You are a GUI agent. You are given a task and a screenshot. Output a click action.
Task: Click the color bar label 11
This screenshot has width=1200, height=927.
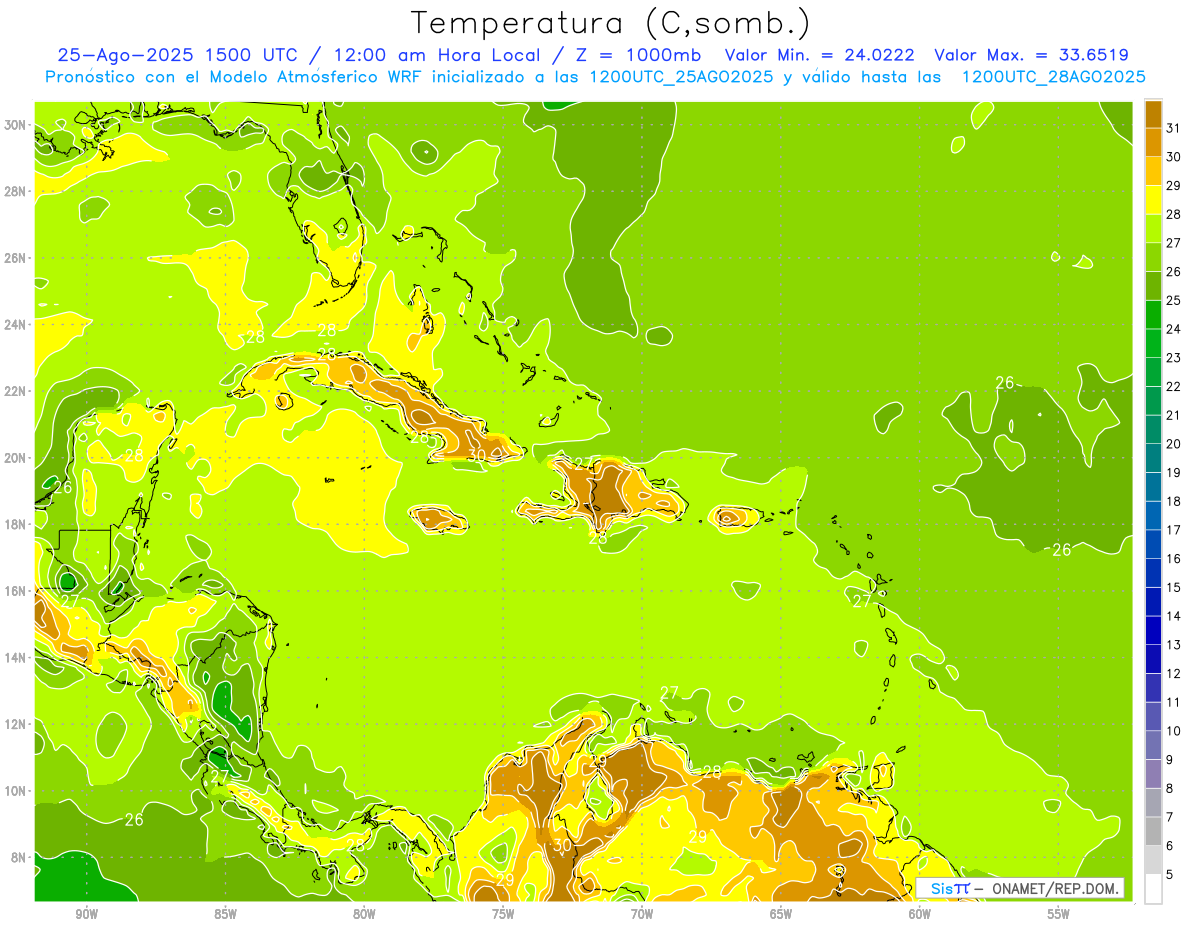pos(1173,702)
